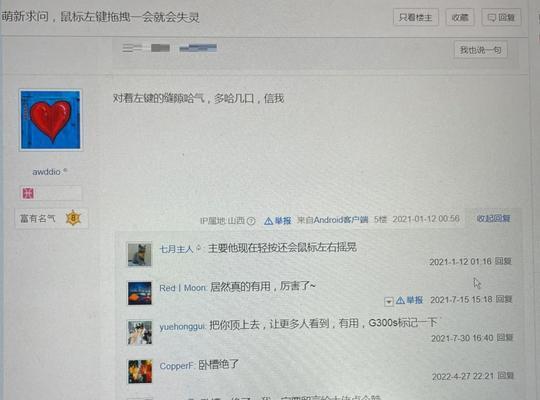This screenshot has height=400, width=540.
Task: Reply to 七月主人's comment
Action: (503, 261)
